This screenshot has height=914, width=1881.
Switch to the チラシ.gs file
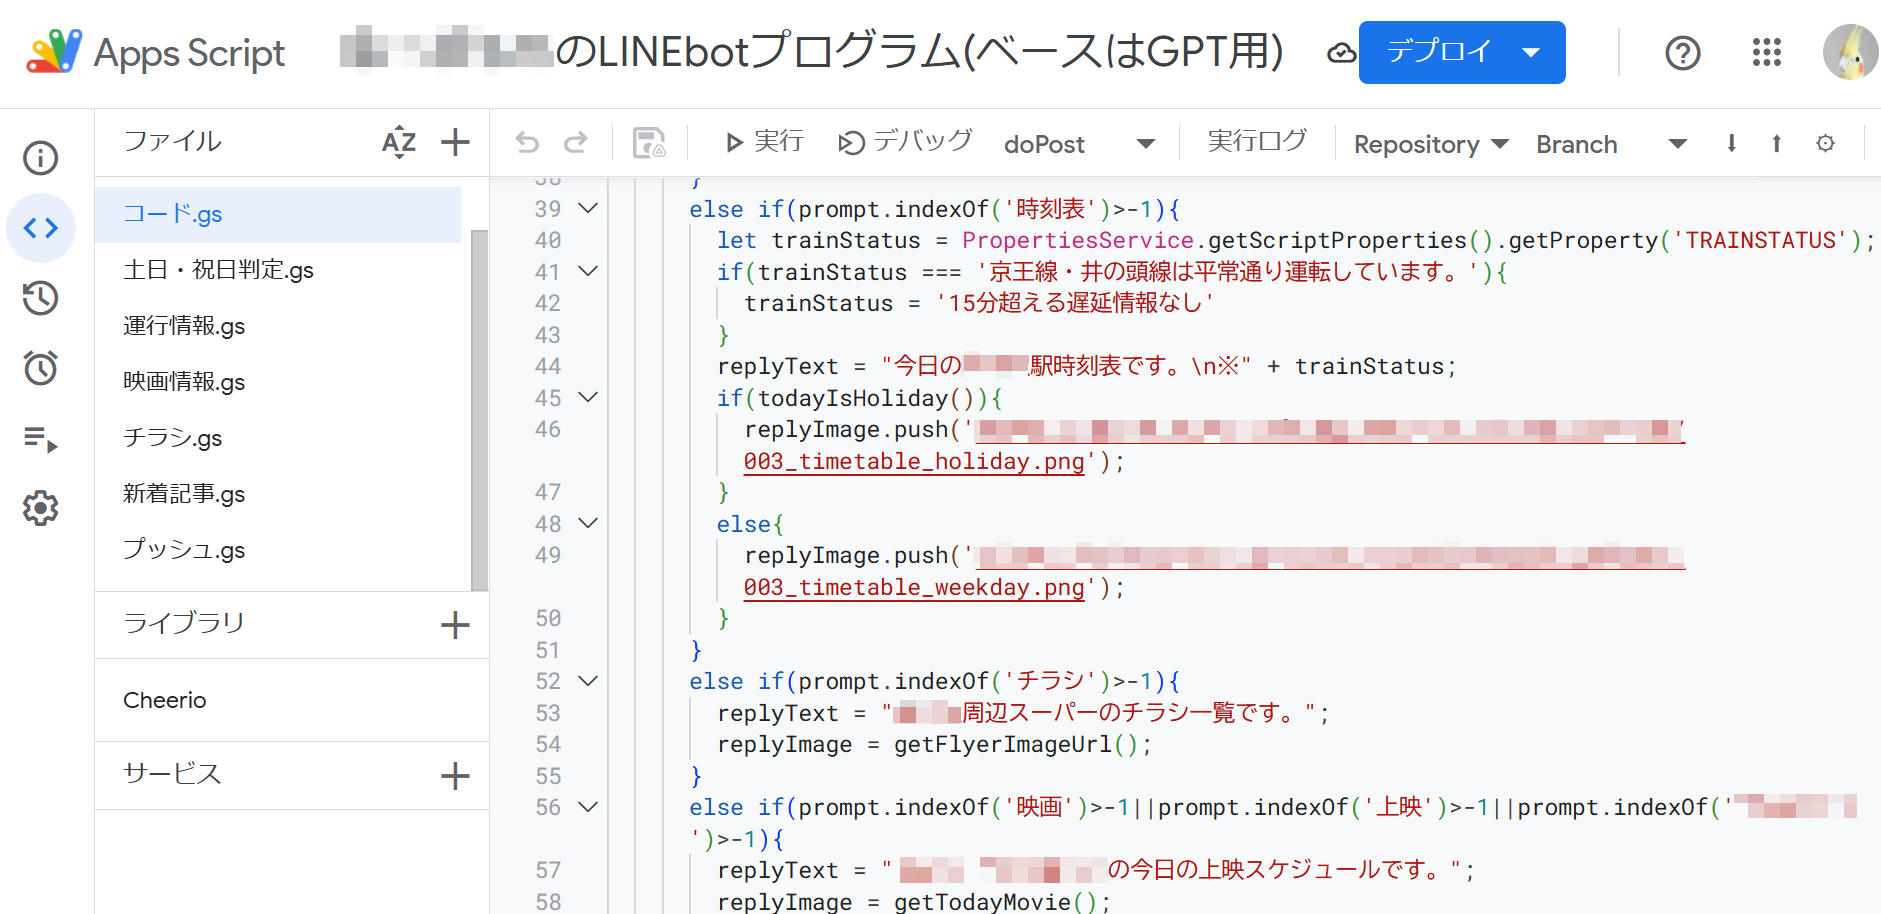pos(172,437)
